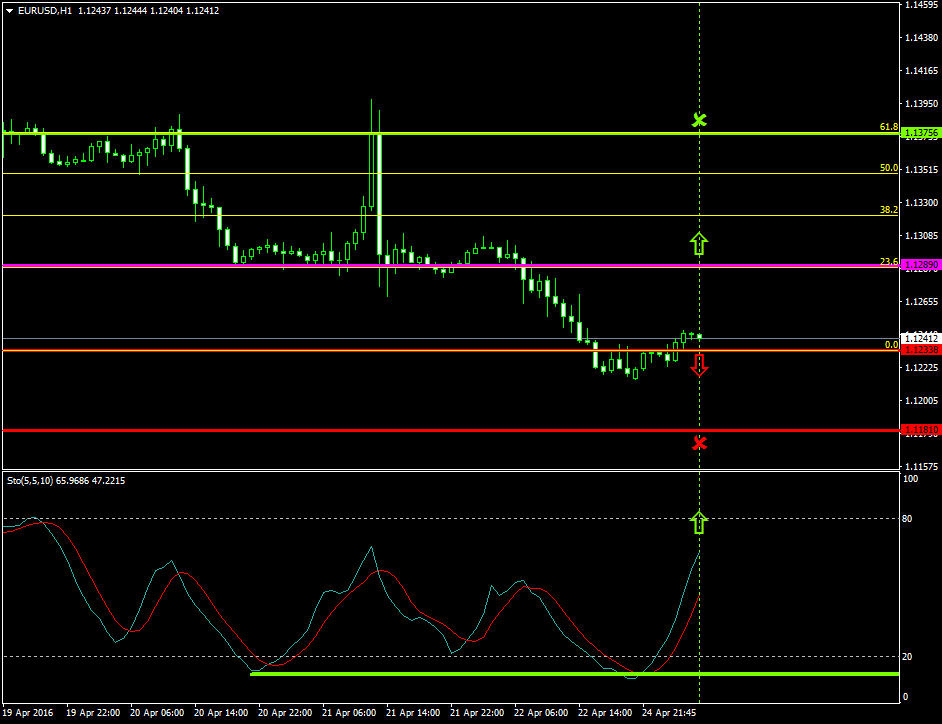Click the vertical dashed session line
This screenshot has width=942, height=724.
[x=699, y=300]
